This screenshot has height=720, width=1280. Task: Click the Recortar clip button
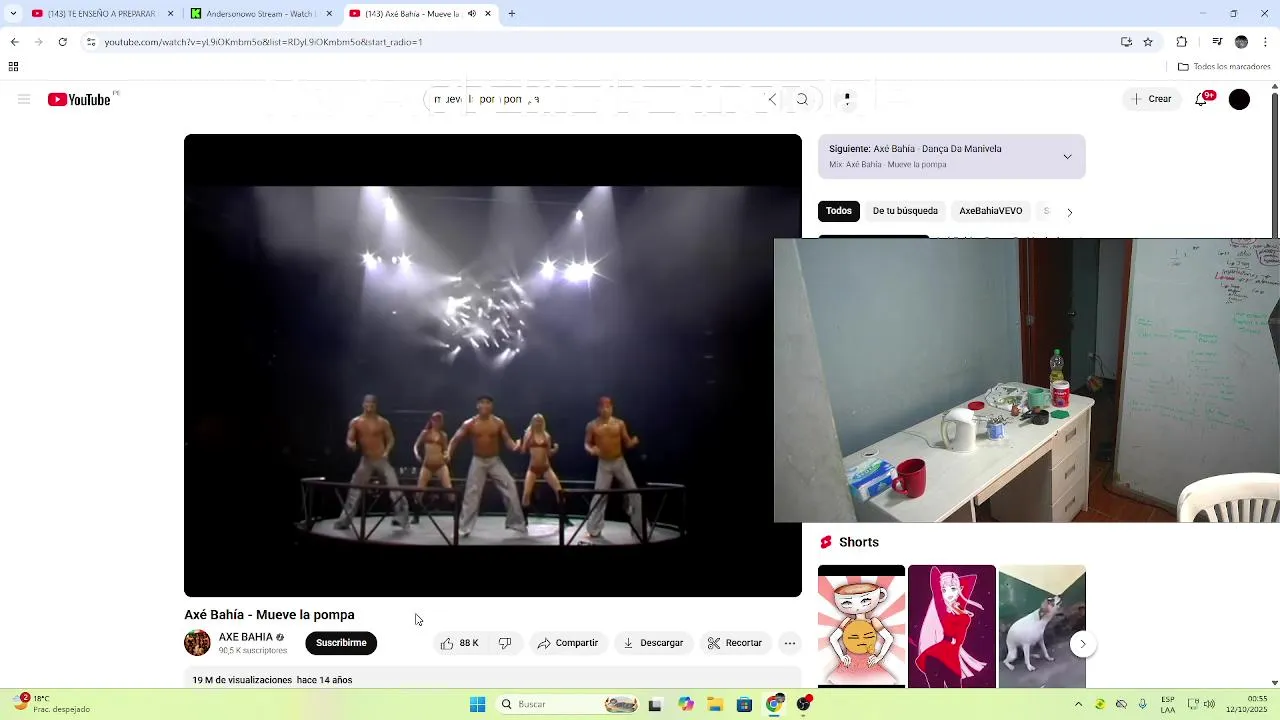click(x=735, y=643)
